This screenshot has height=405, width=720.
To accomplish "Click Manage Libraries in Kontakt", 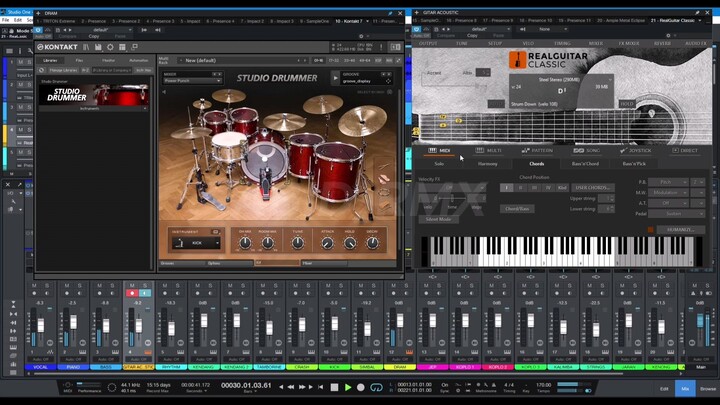I will point(63,70).
